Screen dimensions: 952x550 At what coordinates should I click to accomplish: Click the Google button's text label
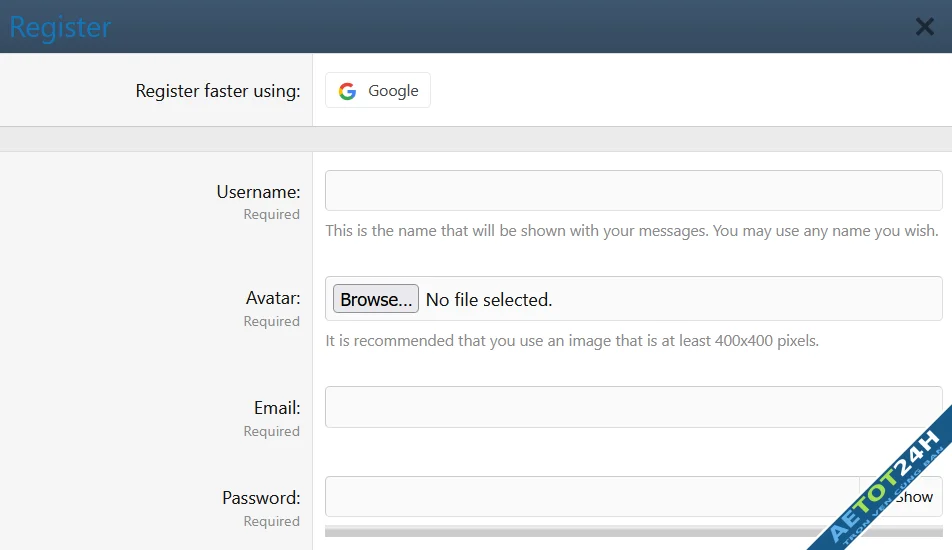[x=393, y=91]
